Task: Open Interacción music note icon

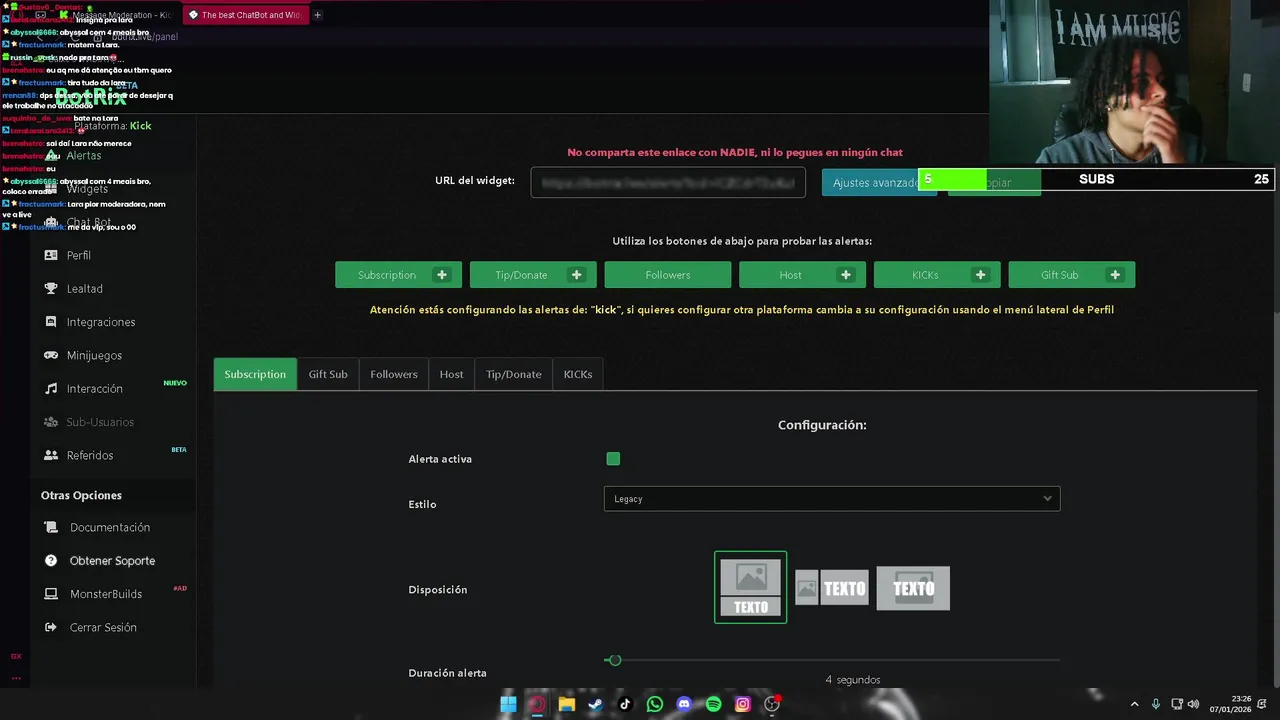Action: [51, 388]
